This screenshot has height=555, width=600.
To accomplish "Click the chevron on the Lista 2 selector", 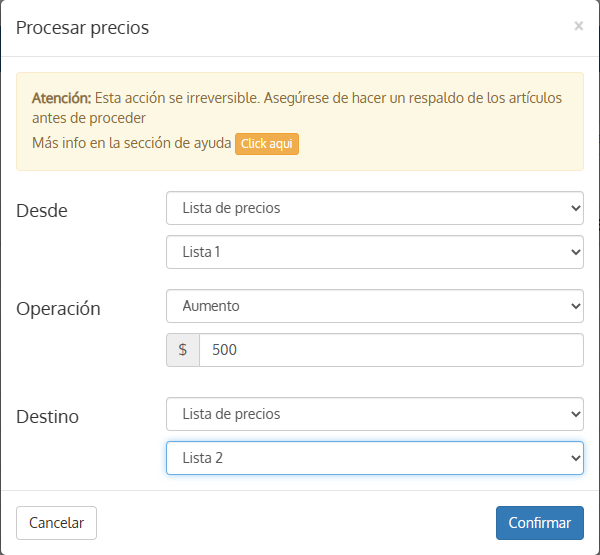I will [575, 458].
